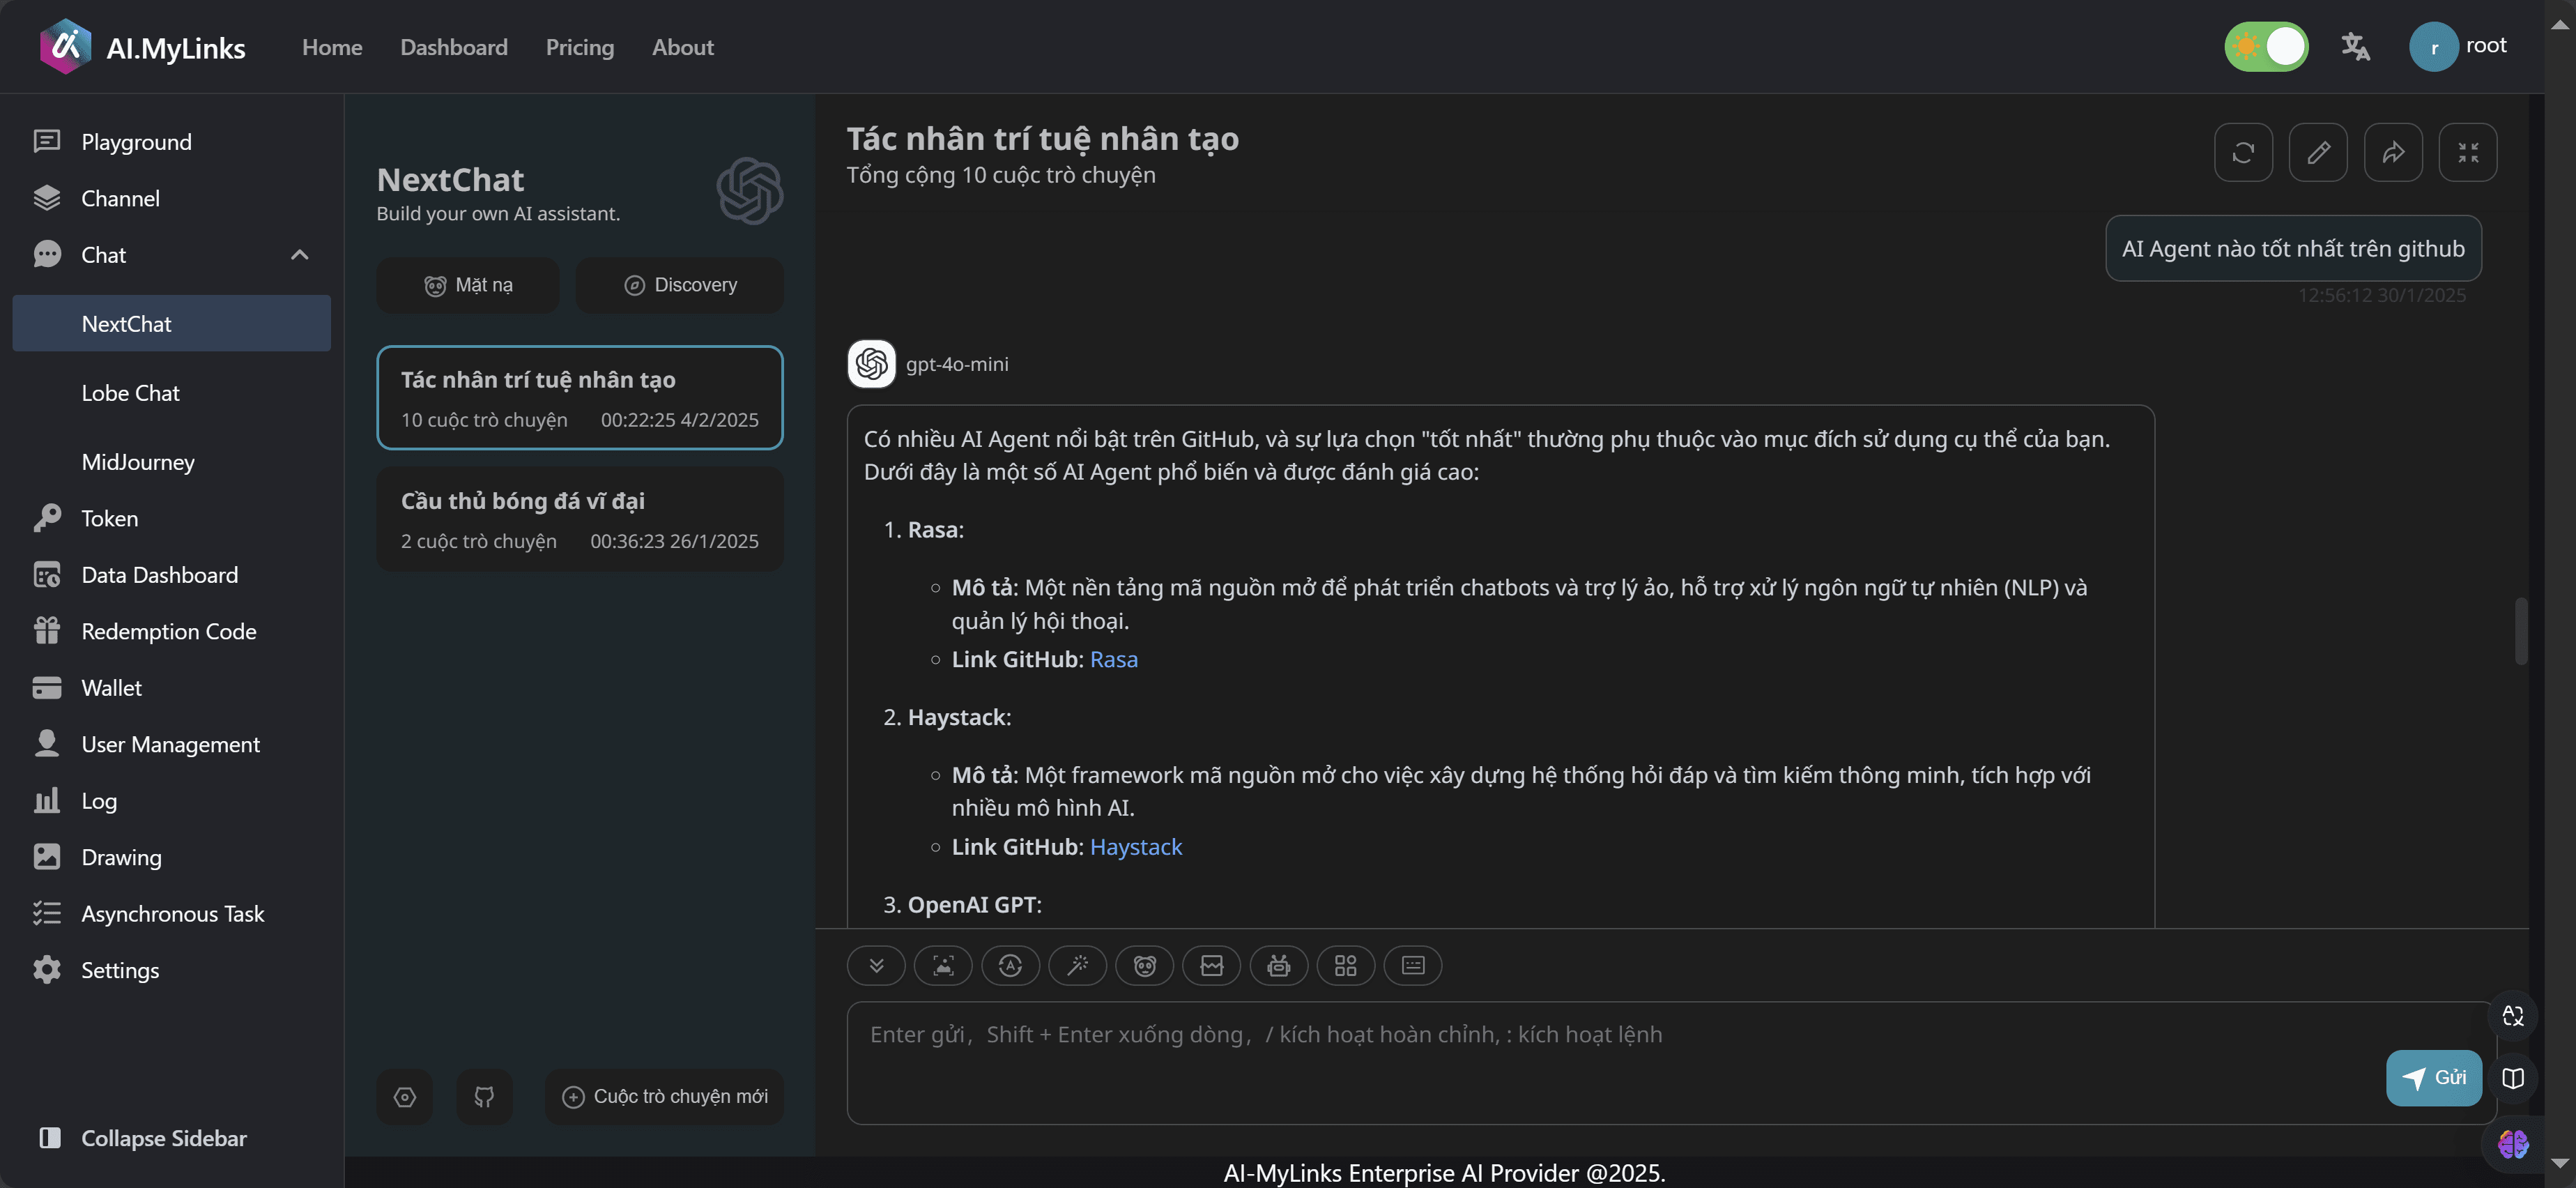
Task: Switch to the Dashboard tab
Action: pyautogui.click(x=453, y=47)
